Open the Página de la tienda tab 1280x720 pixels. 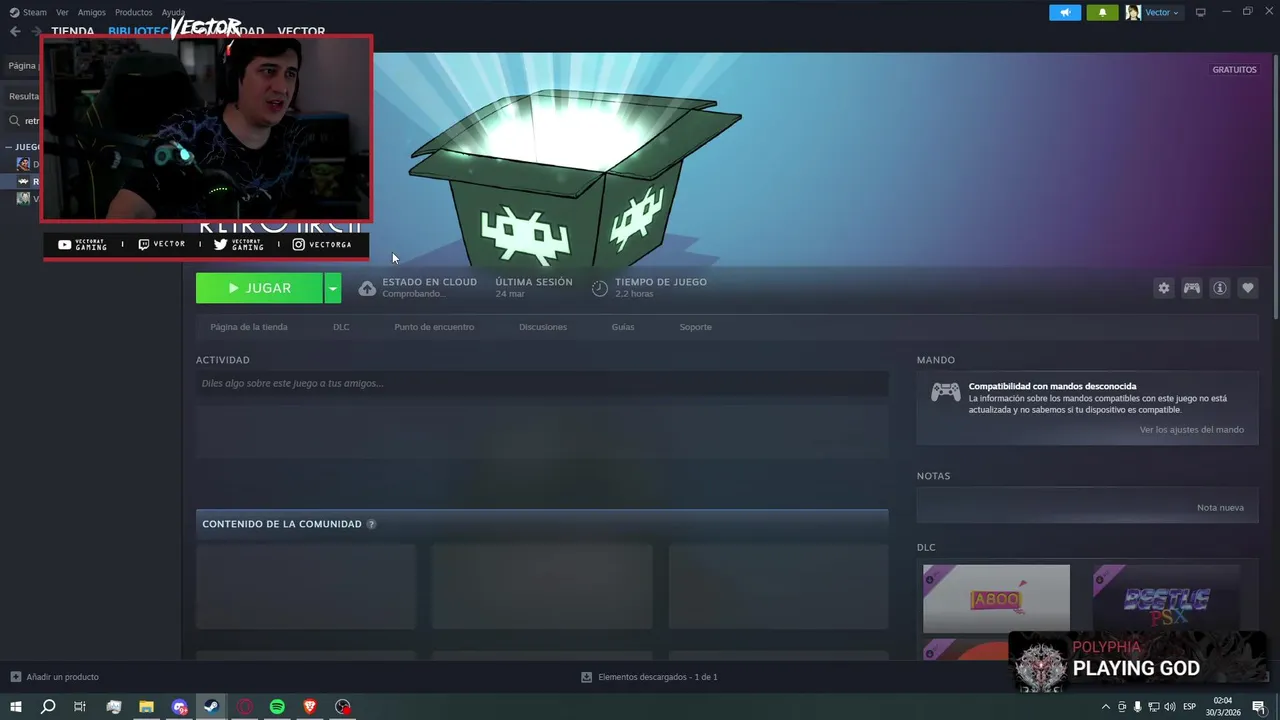point(249,327)
